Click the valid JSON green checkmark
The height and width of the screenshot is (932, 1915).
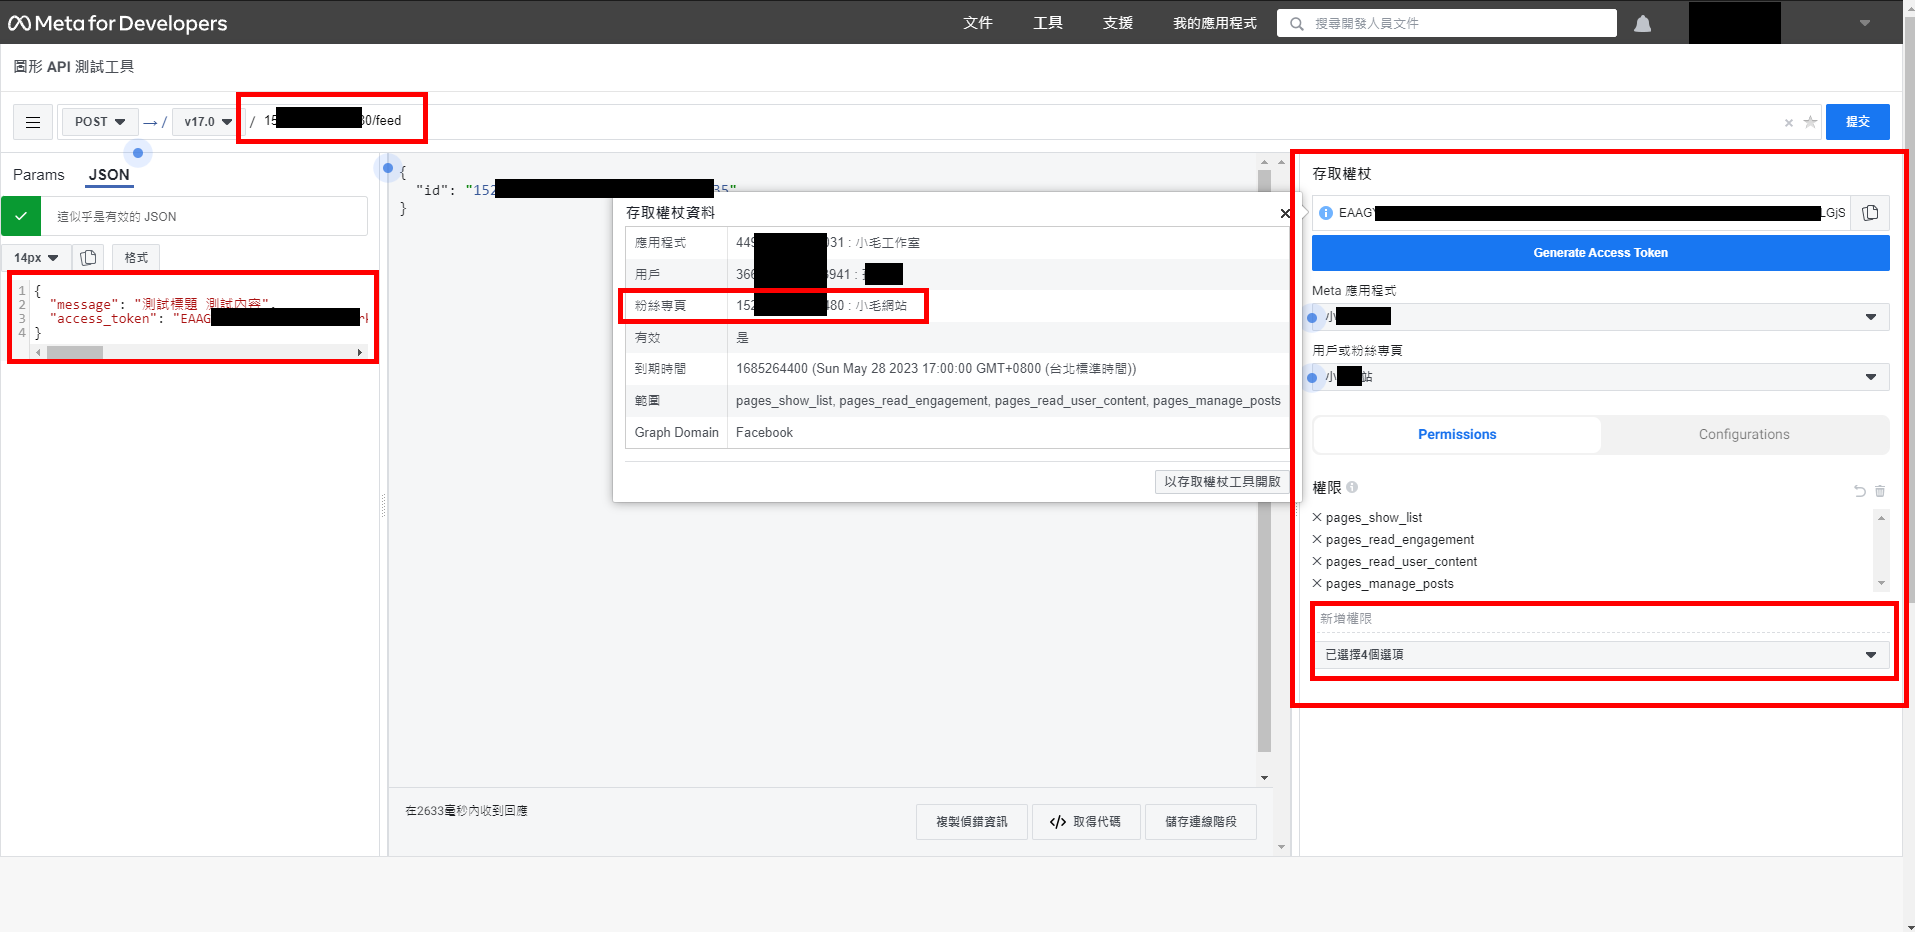pyautogui.click(x=21, y=216)
